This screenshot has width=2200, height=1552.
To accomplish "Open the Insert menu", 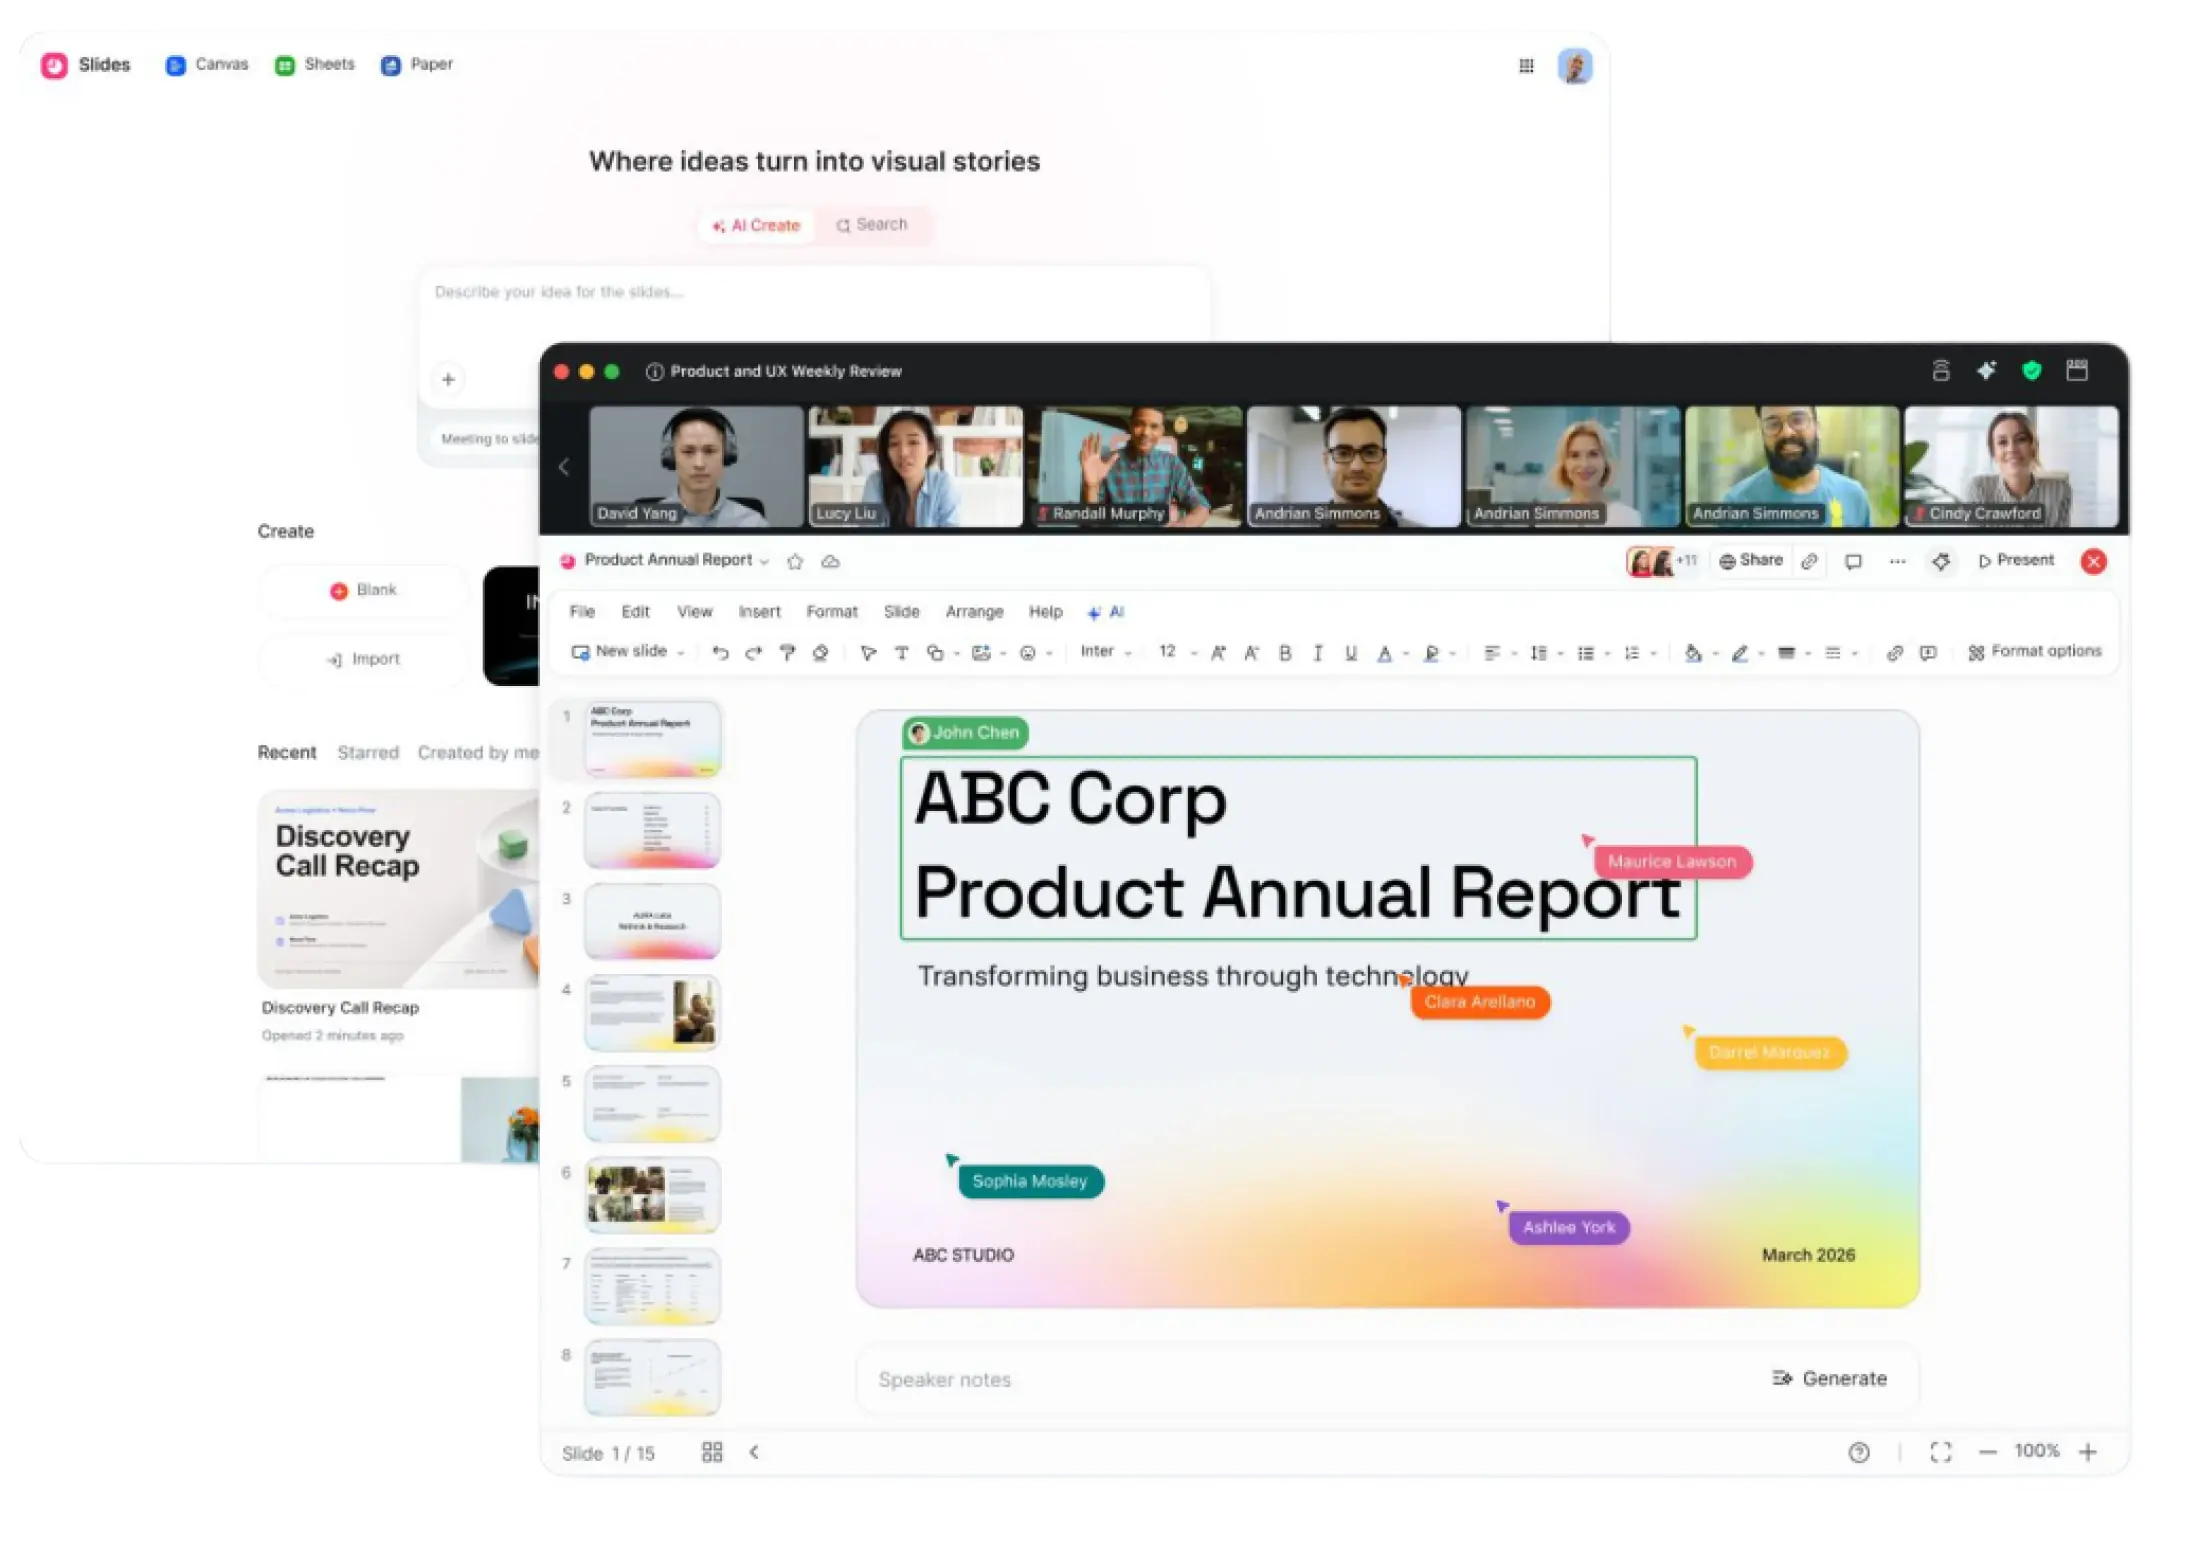I will tap(759, 612).
